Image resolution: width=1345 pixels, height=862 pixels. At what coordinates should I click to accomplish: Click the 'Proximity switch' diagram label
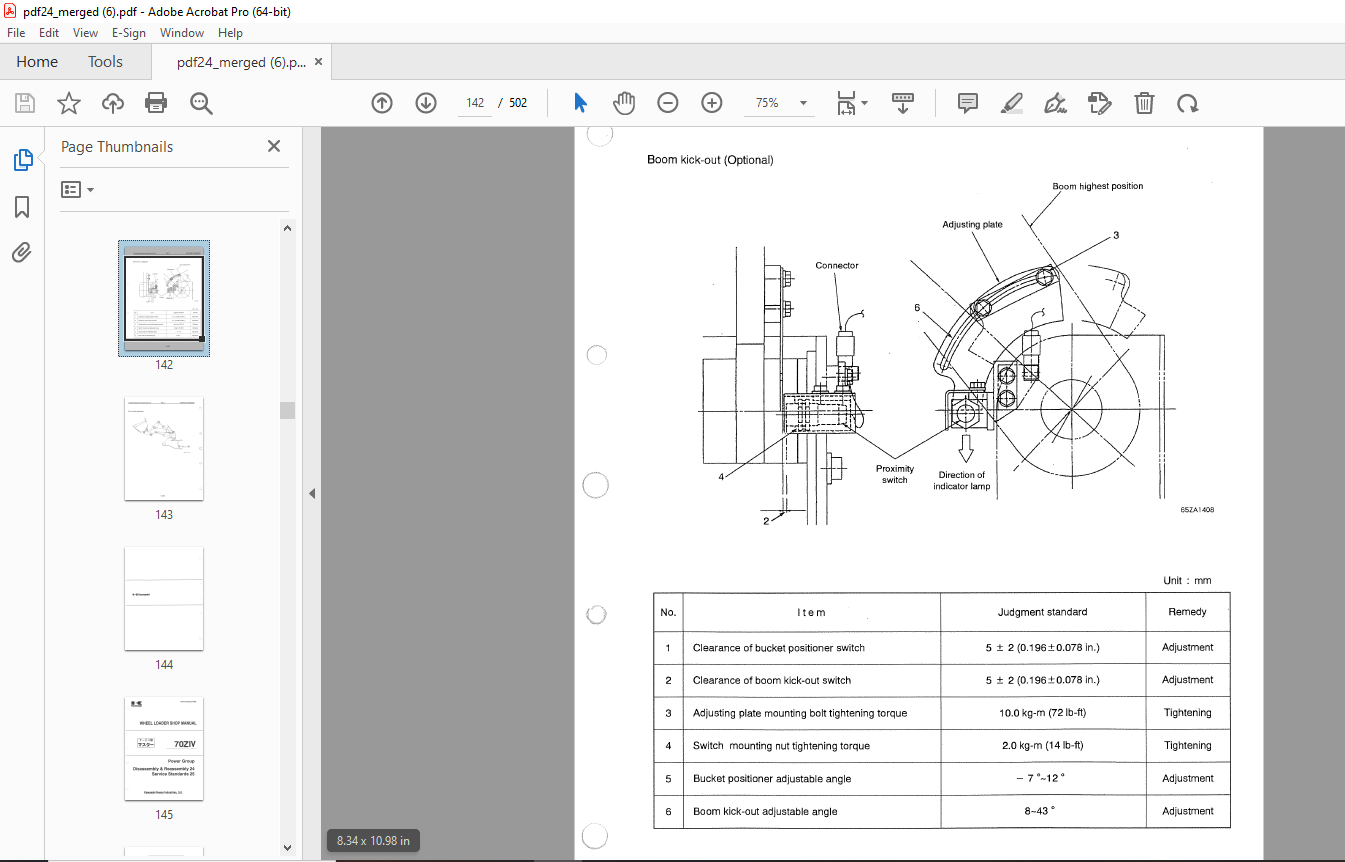click(895, 474)
